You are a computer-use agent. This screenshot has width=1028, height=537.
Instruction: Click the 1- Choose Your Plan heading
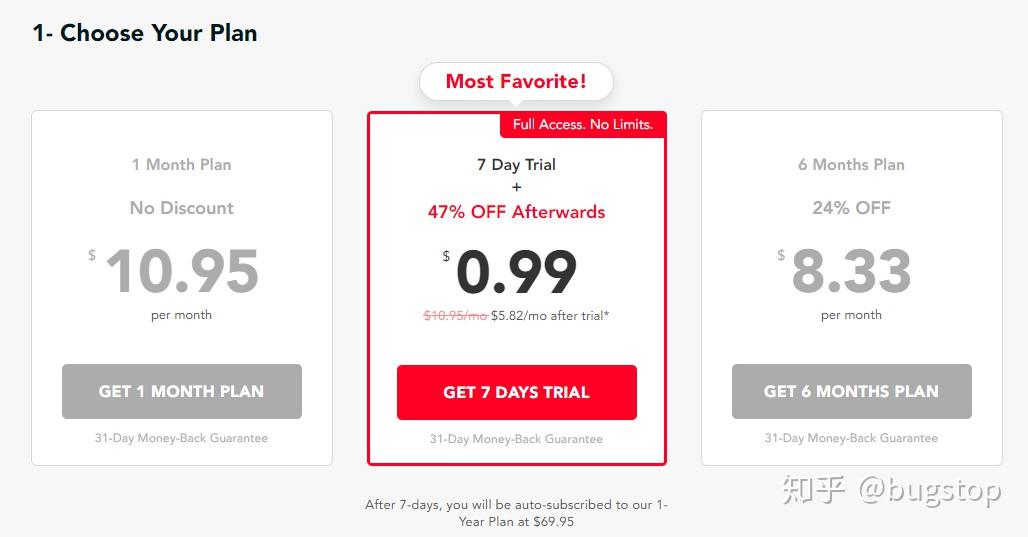(145, 33)
